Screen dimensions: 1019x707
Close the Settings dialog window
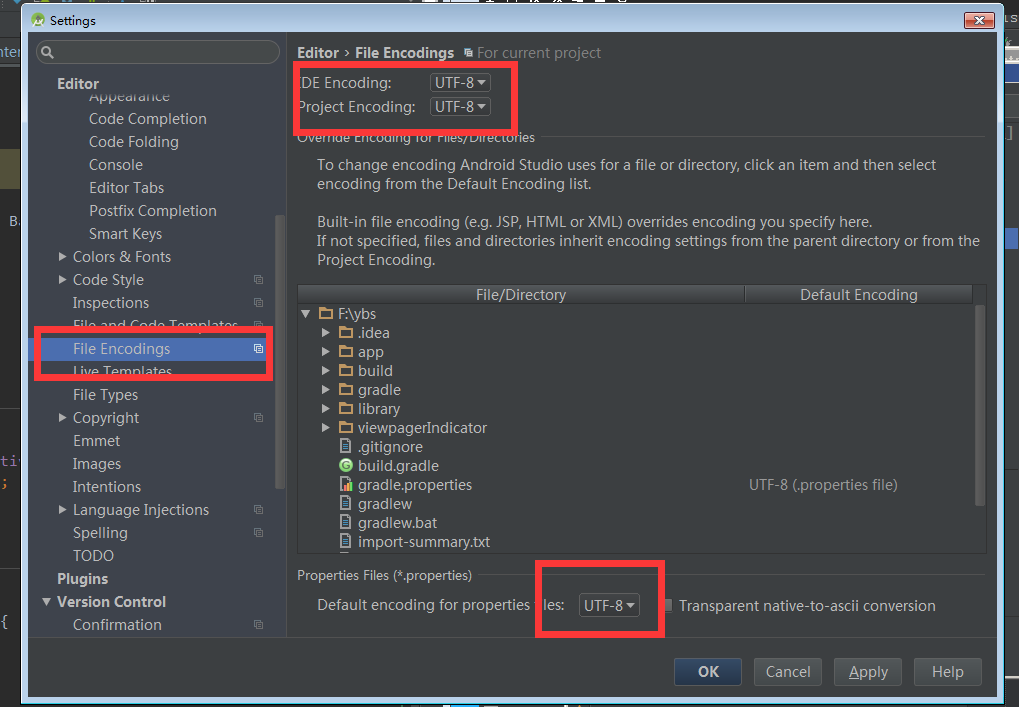[x=979, y=21]
